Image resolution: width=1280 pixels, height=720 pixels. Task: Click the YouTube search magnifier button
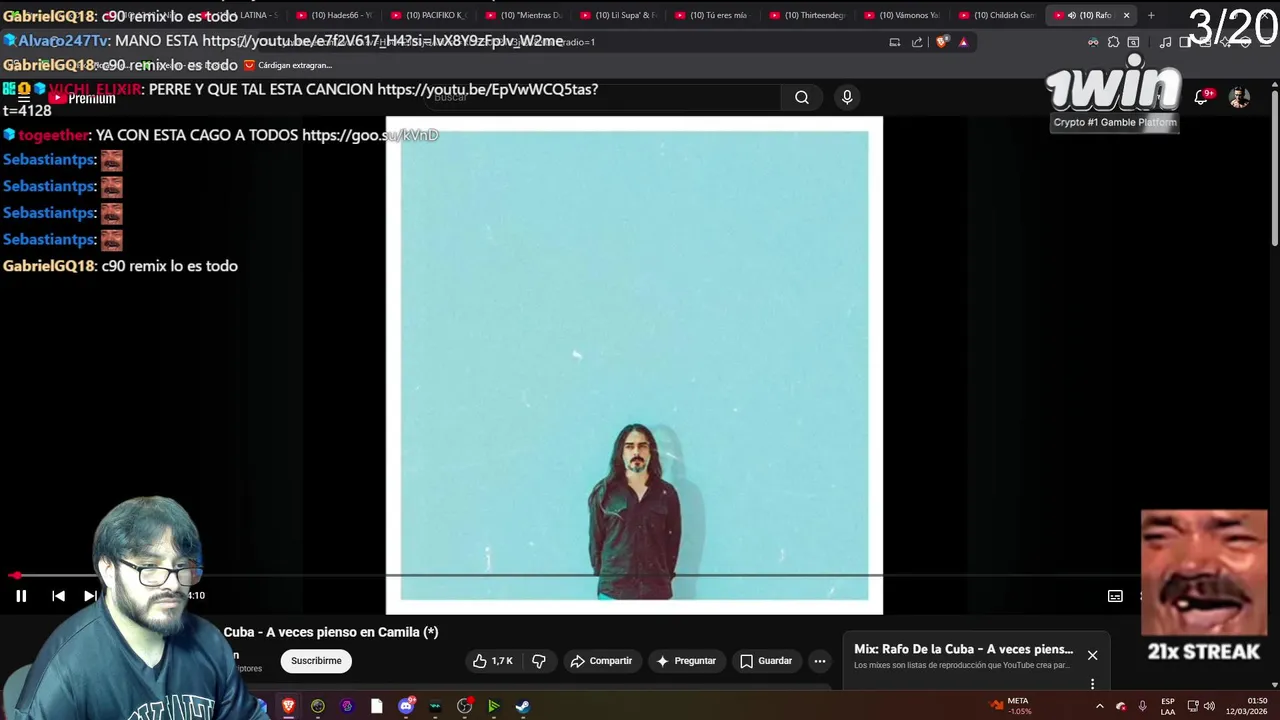802,97
